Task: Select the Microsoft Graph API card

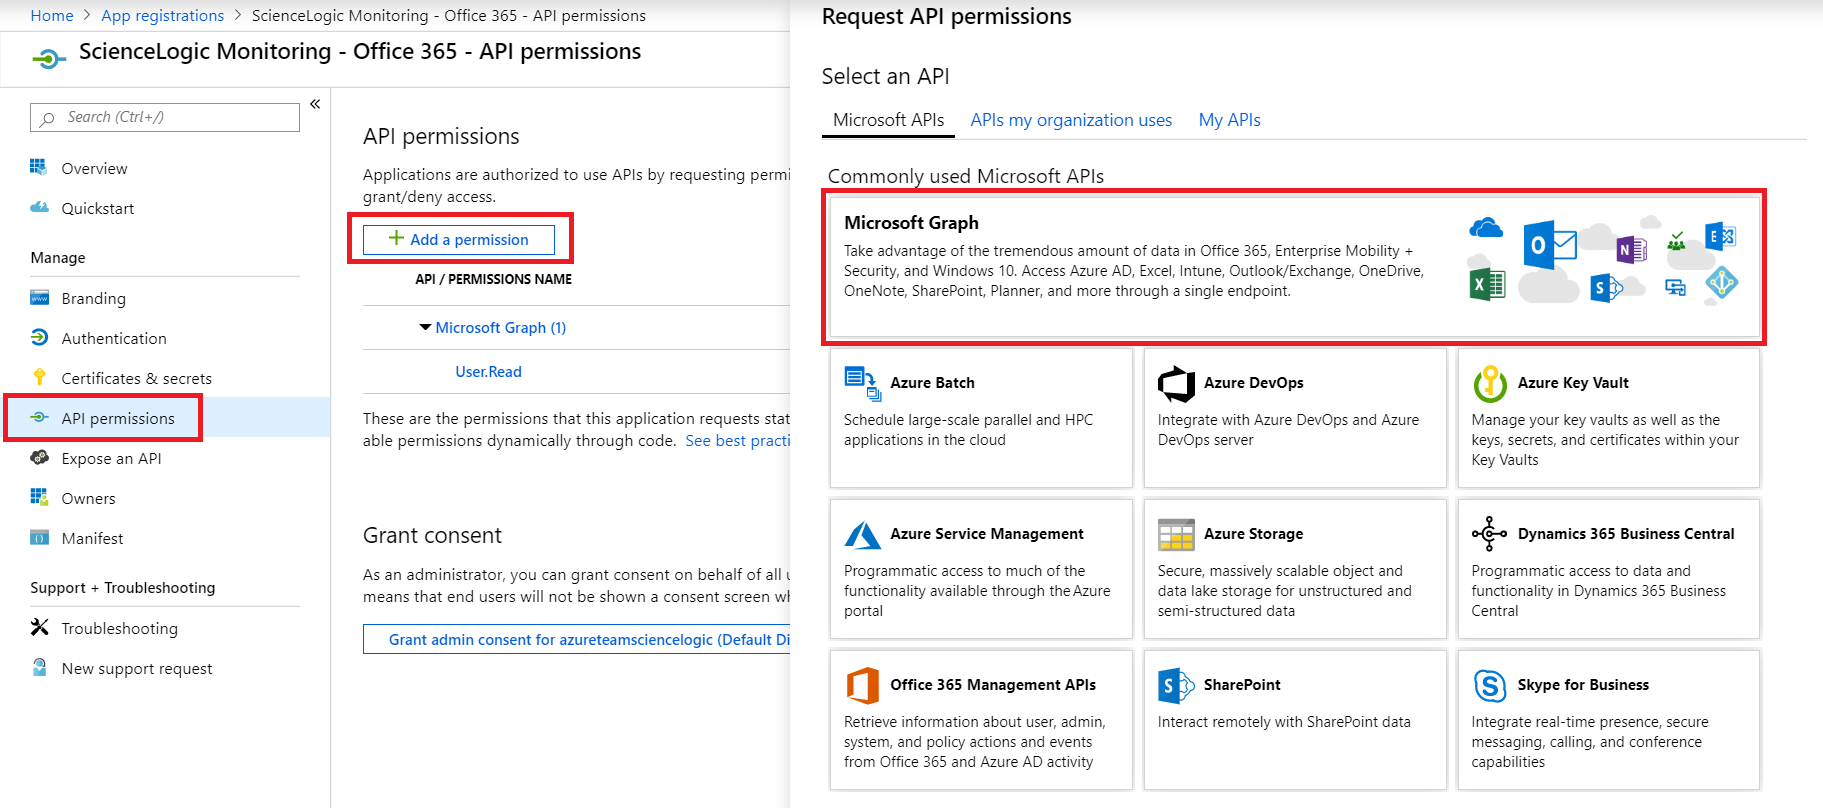Action: [1295, 267]
